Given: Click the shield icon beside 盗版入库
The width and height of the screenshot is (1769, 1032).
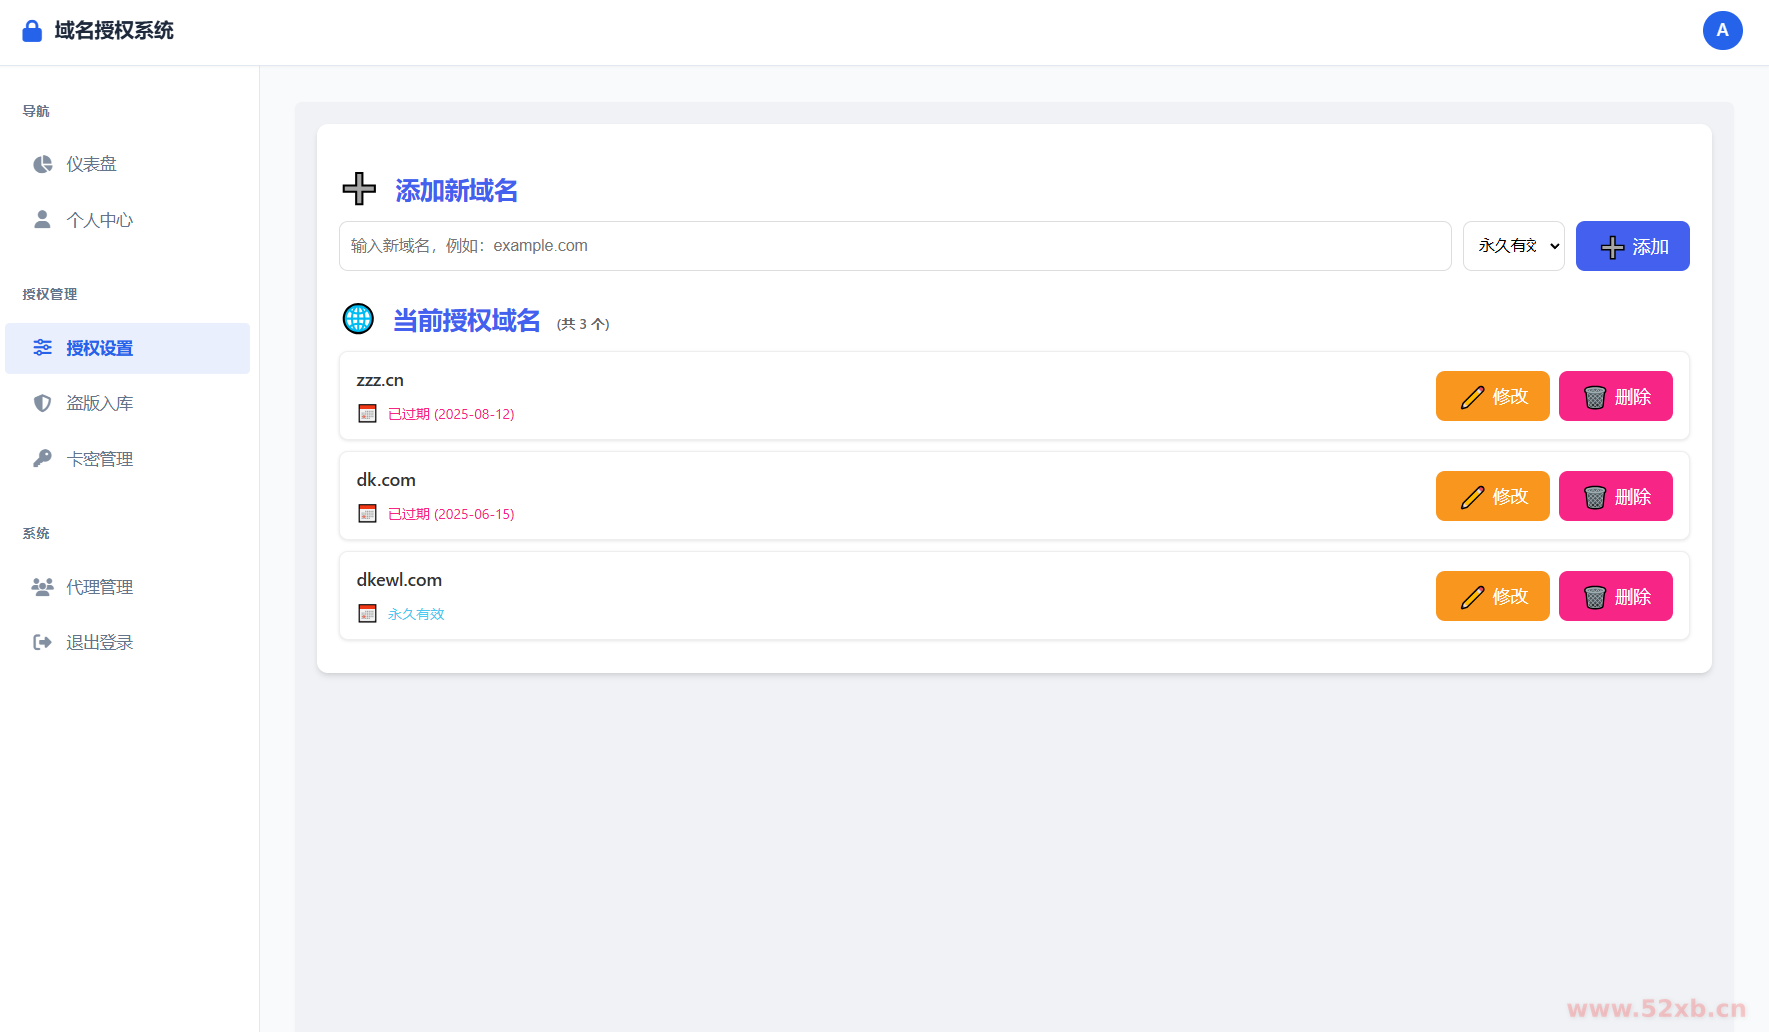Looking at the screenshot, I should pyautogui.click(x=42, y=403).
